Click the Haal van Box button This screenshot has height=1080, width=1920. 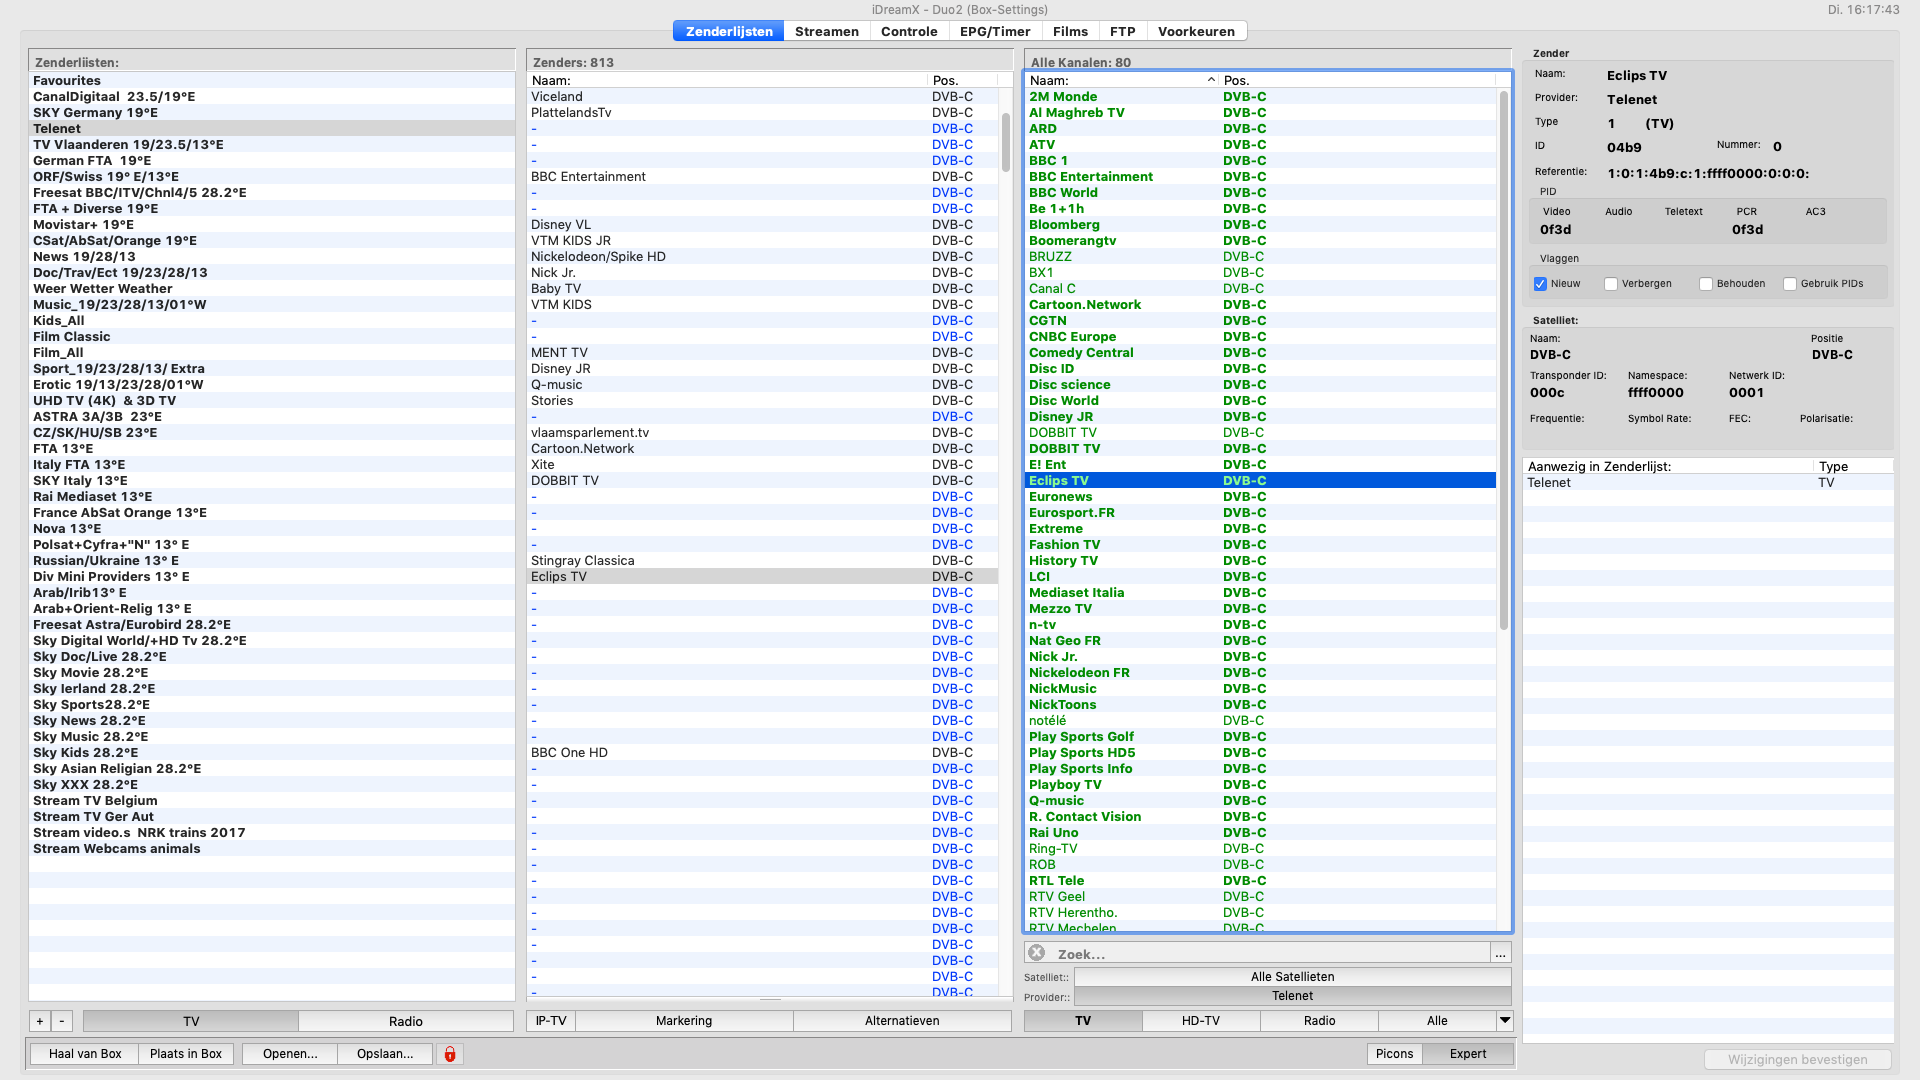[85, 1054]
